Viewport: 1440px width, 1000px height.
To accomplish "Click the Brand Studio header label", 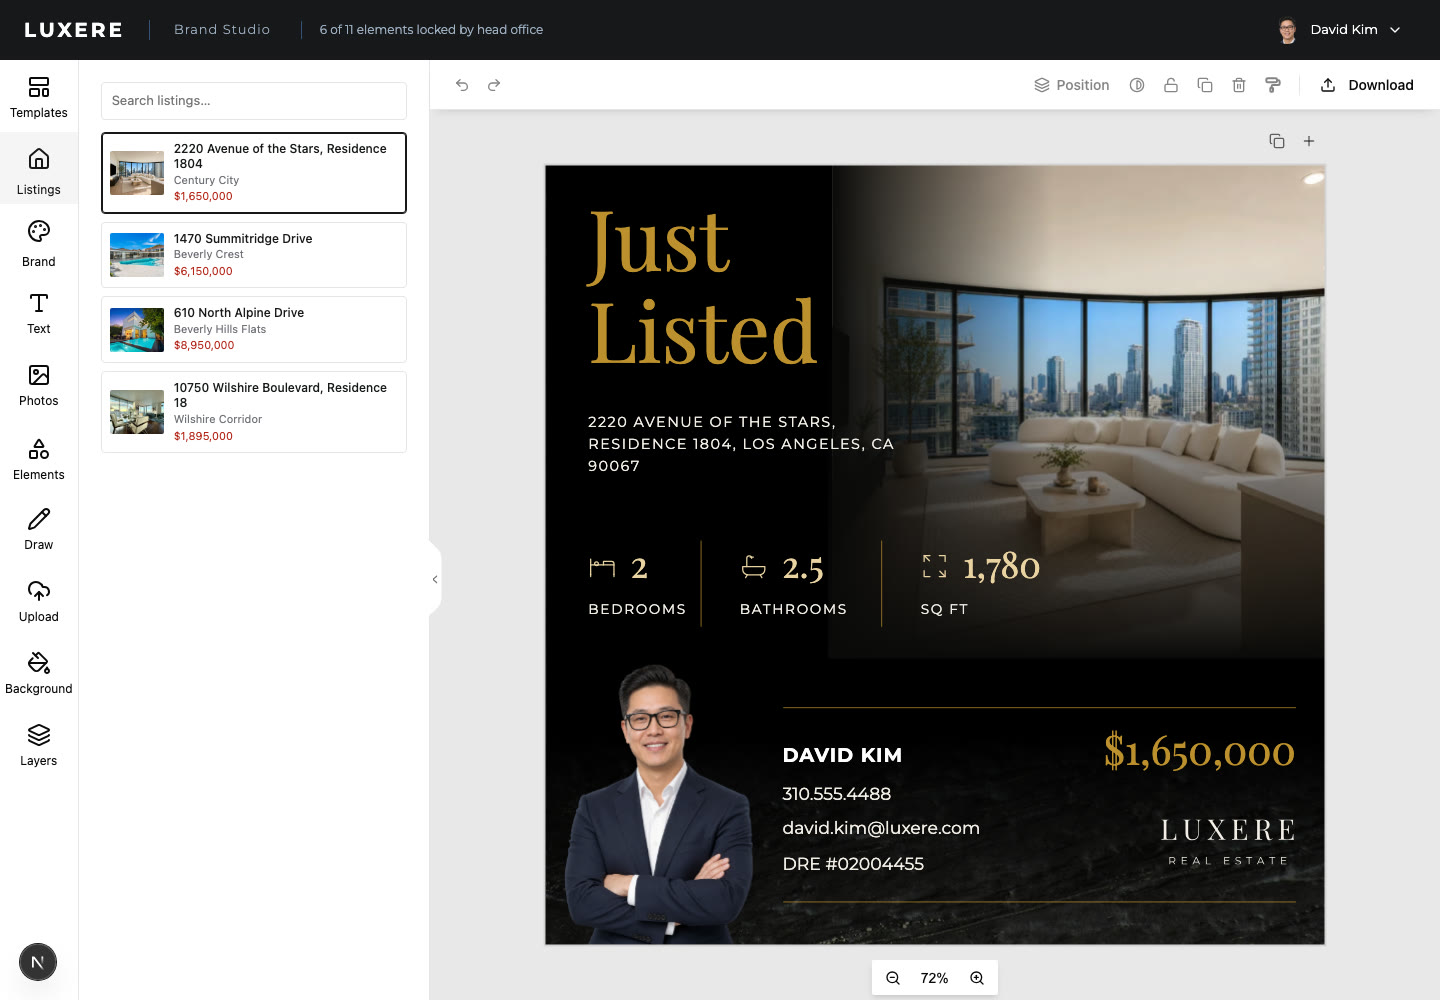I will 222,30.
